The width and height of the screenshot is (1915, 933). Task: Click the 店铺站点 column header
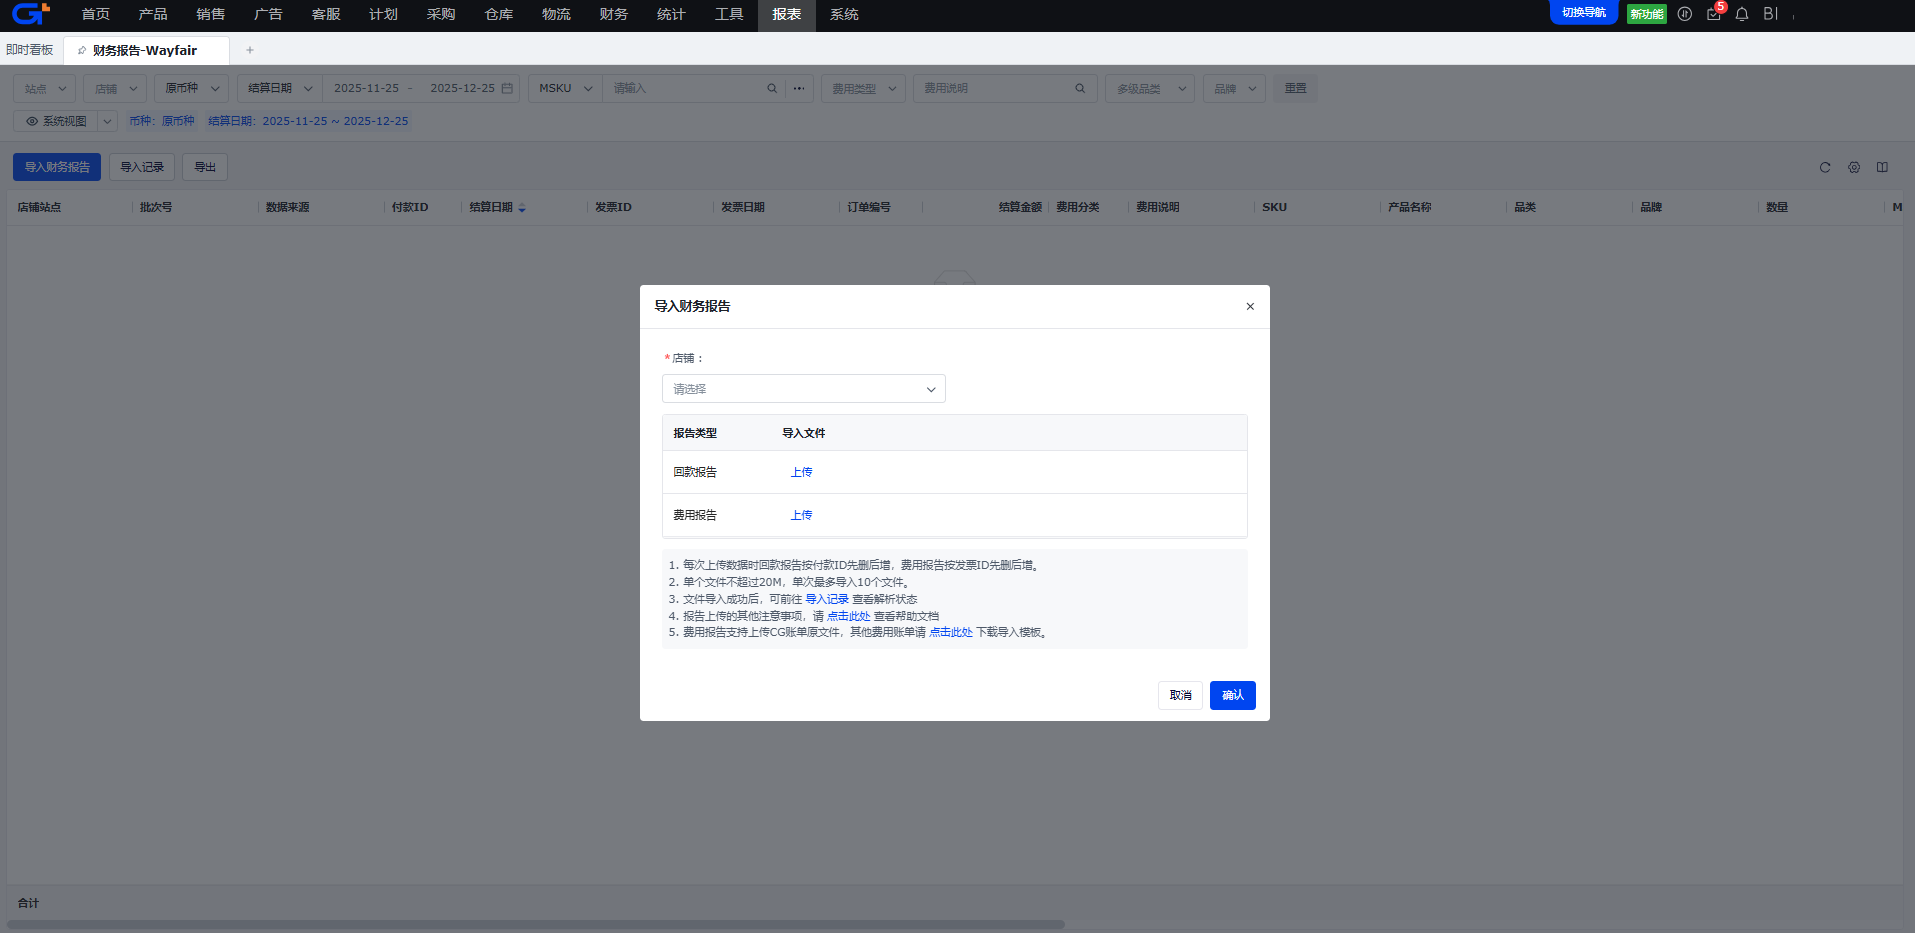pos(39,207)
